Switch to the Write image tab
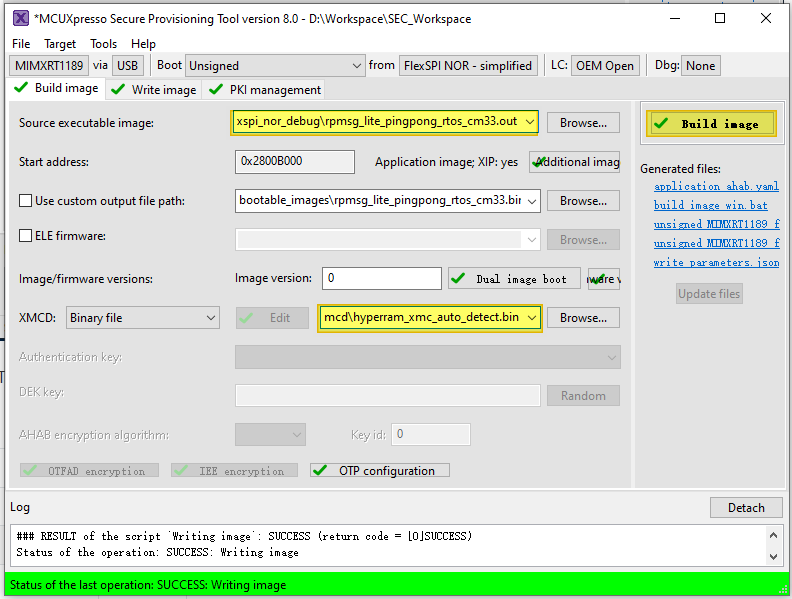The width and height of the screenshot is (792, 599). (154, 90)
